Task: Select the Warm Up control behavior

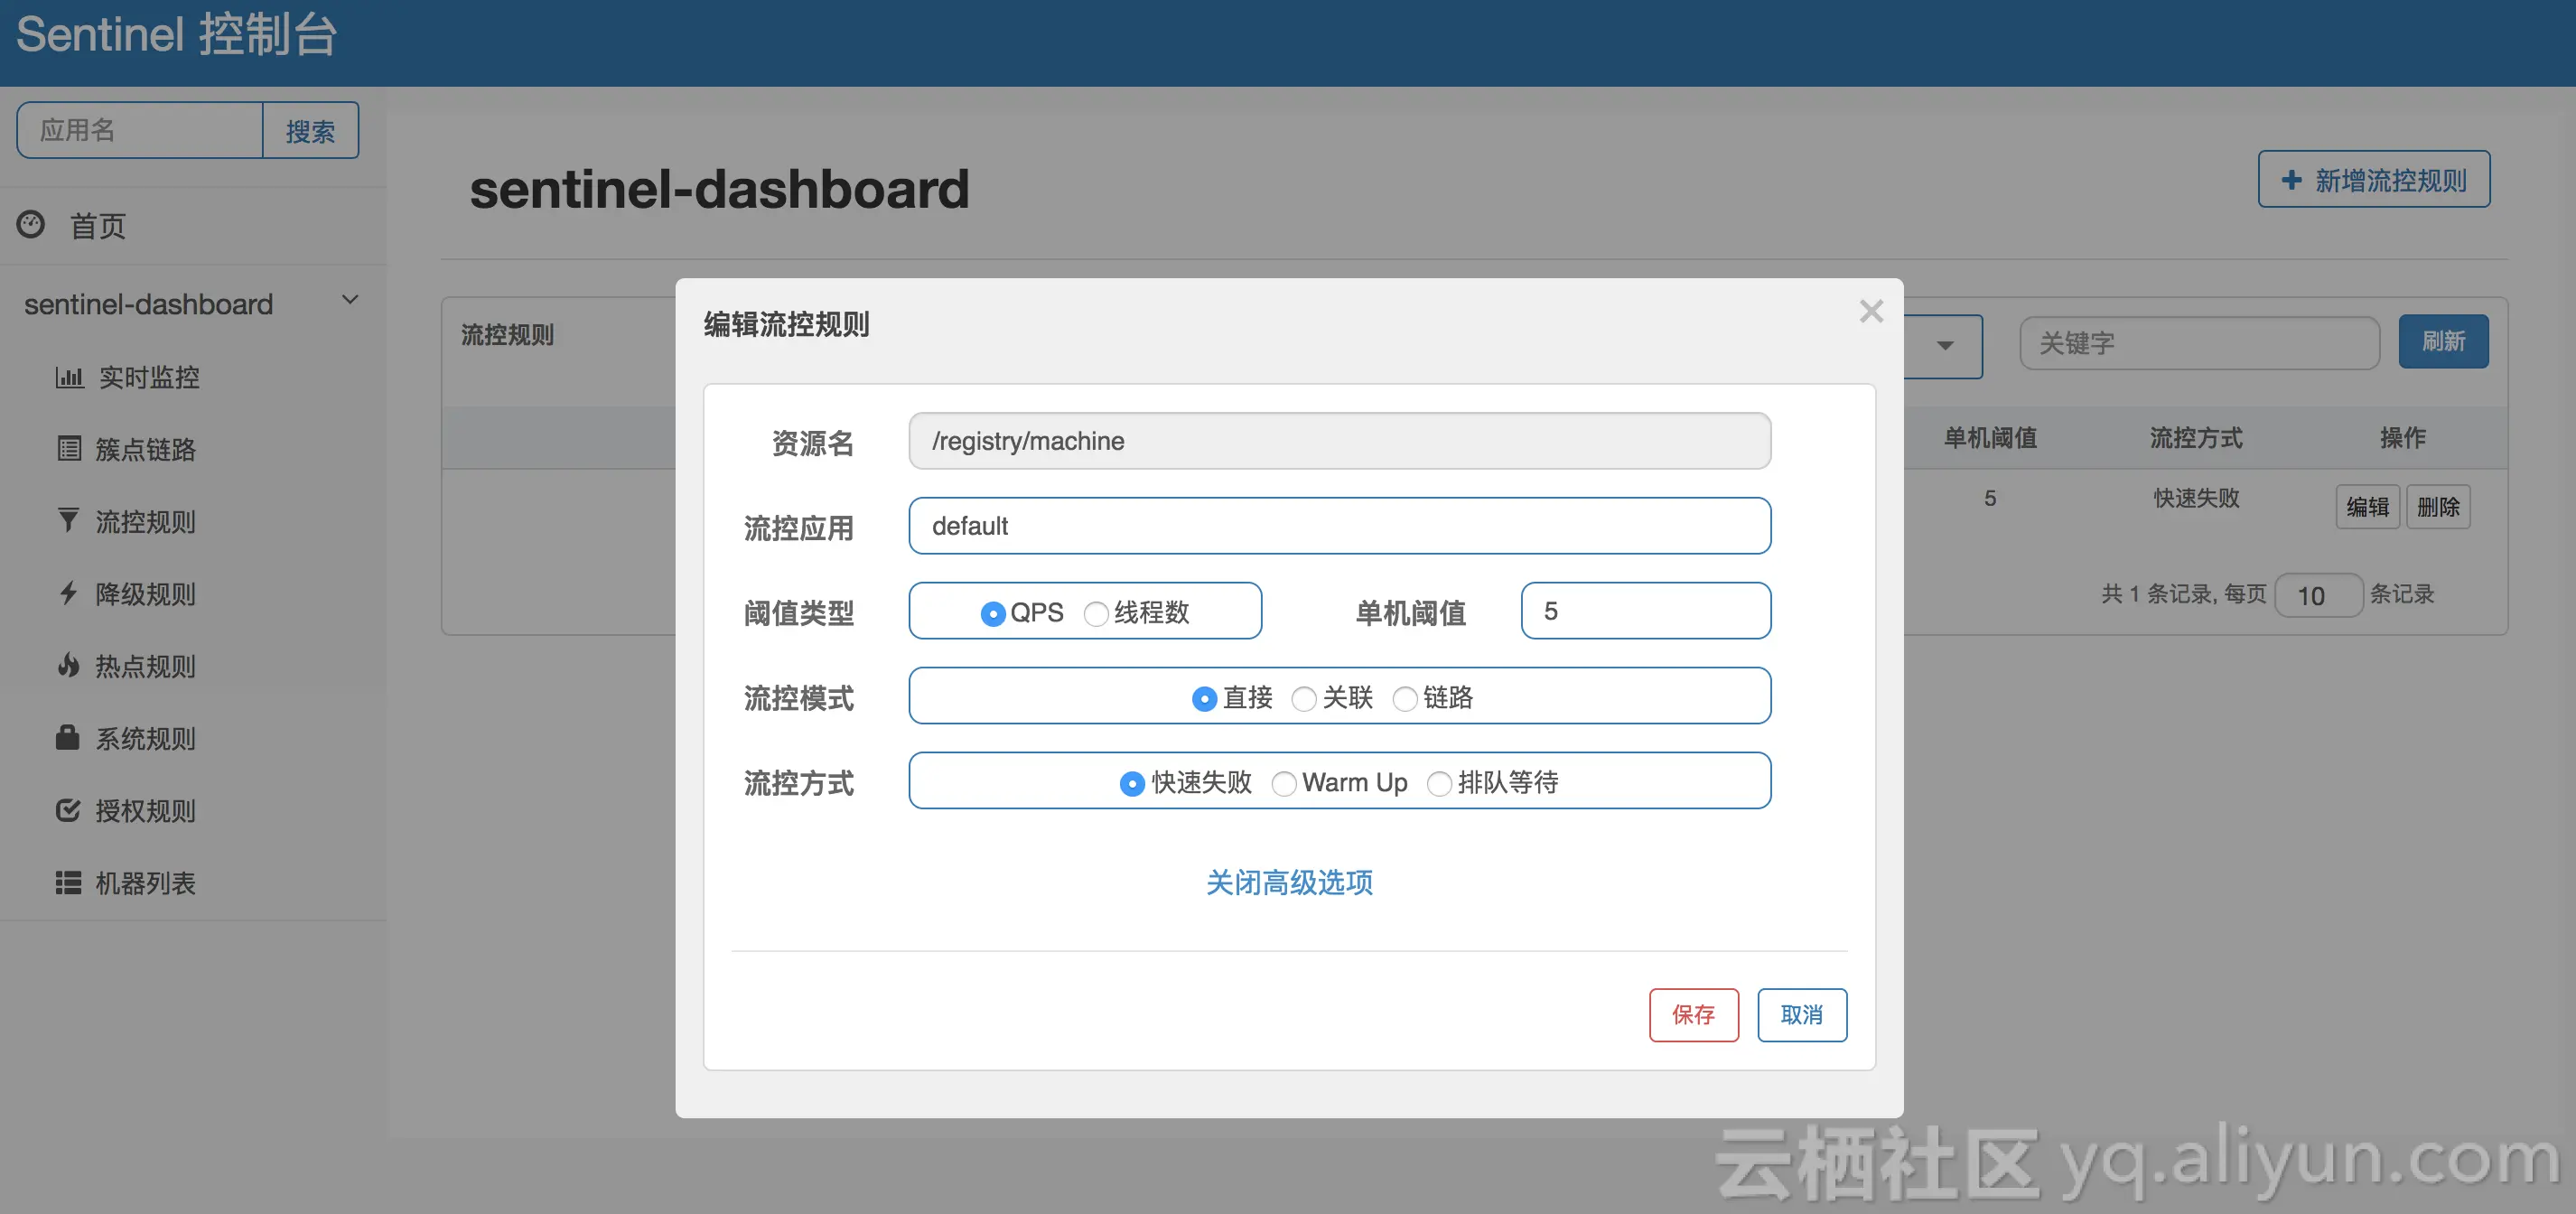Action: pos(1284,783)
